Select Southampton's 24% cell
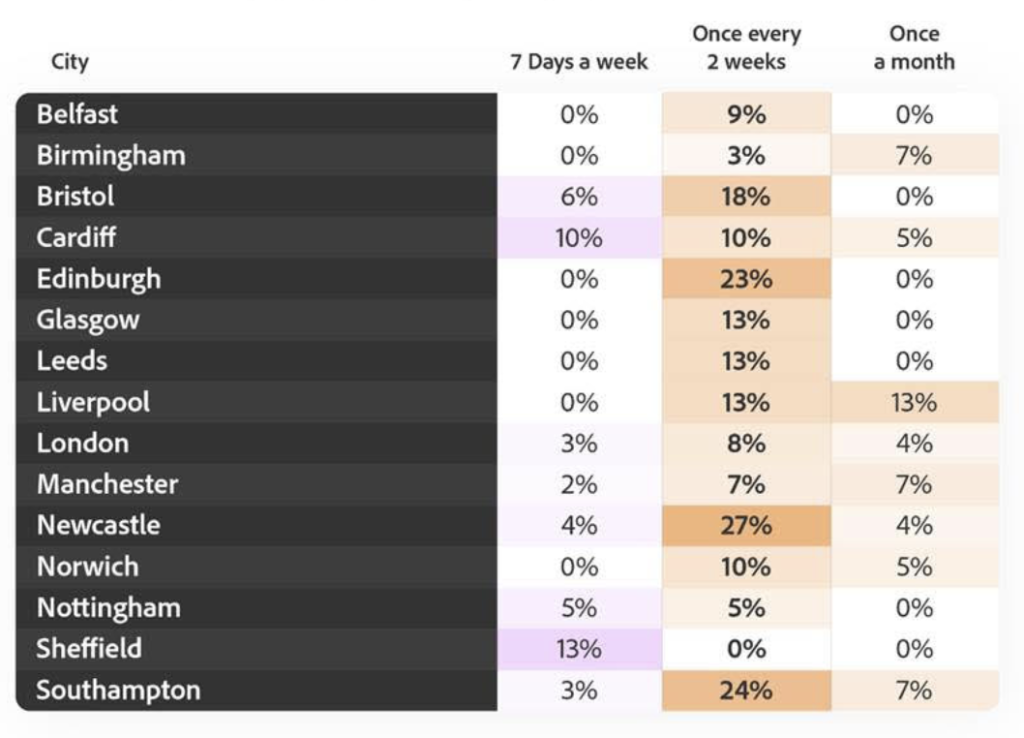Screen dimensions: 1024x738 point(746,690)
